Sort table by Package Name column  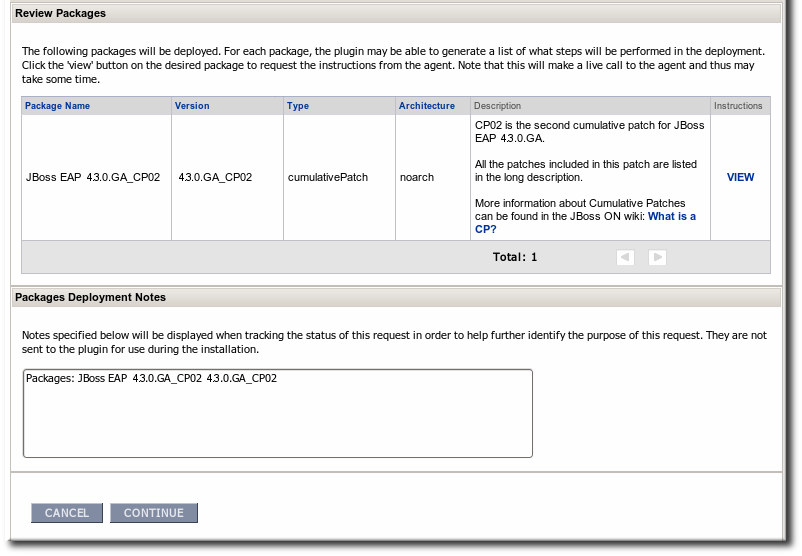point(57,106)
